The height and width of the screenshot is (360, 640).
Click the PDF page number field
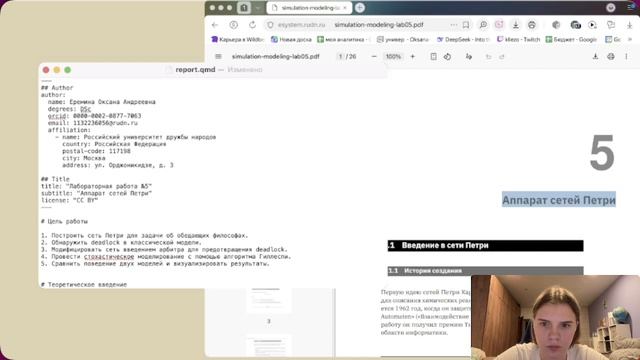click(340, 57)
